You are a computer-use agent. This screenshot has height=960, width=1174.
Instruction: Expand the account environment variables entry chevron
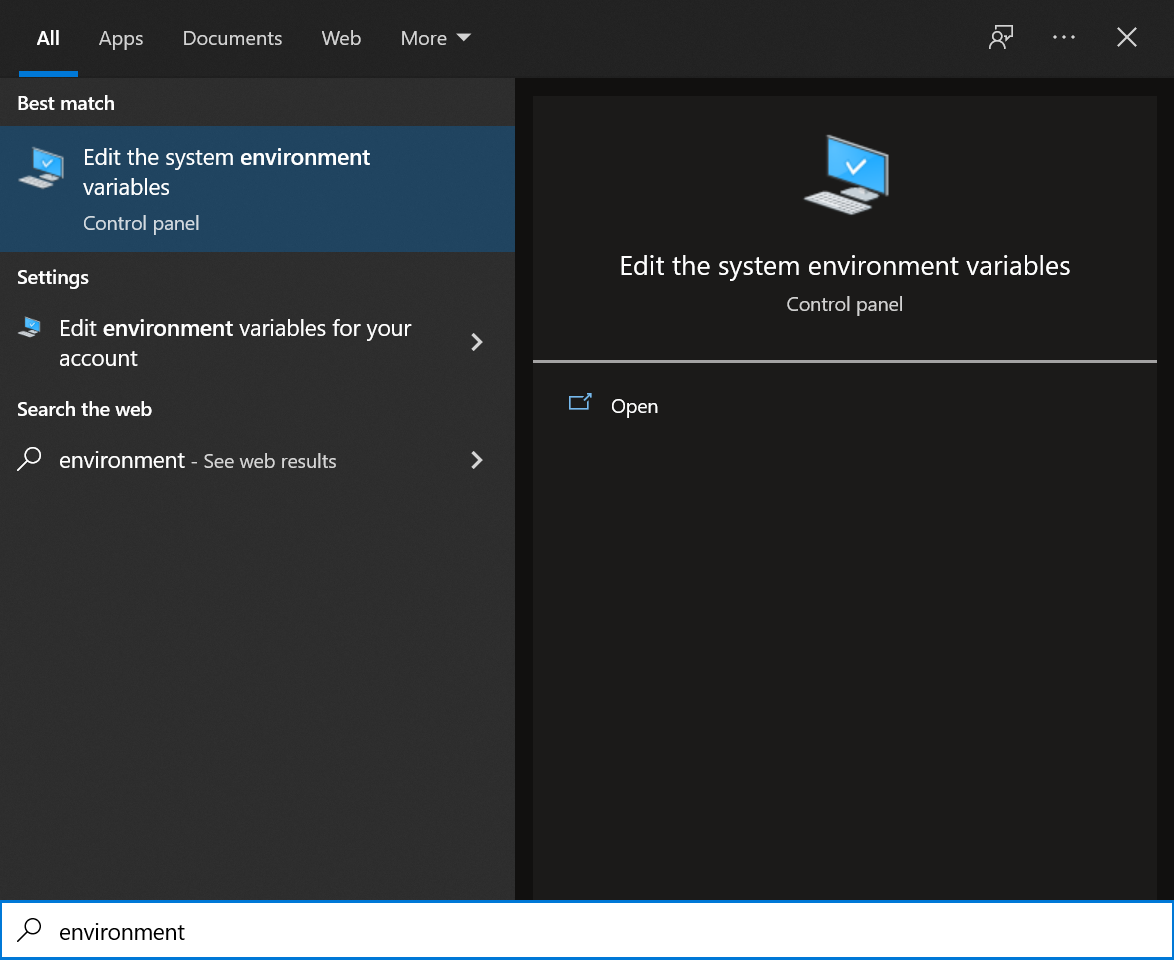(x=477, y=342)
